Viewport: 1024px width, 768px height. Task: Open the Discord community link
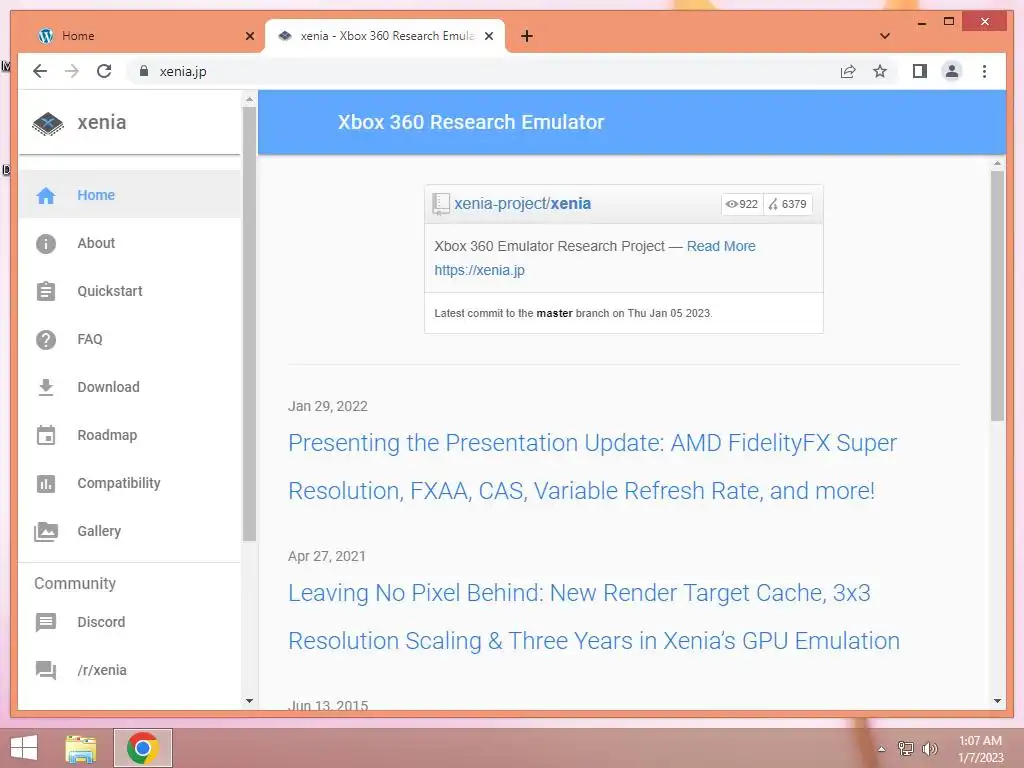tap(129, 622)
